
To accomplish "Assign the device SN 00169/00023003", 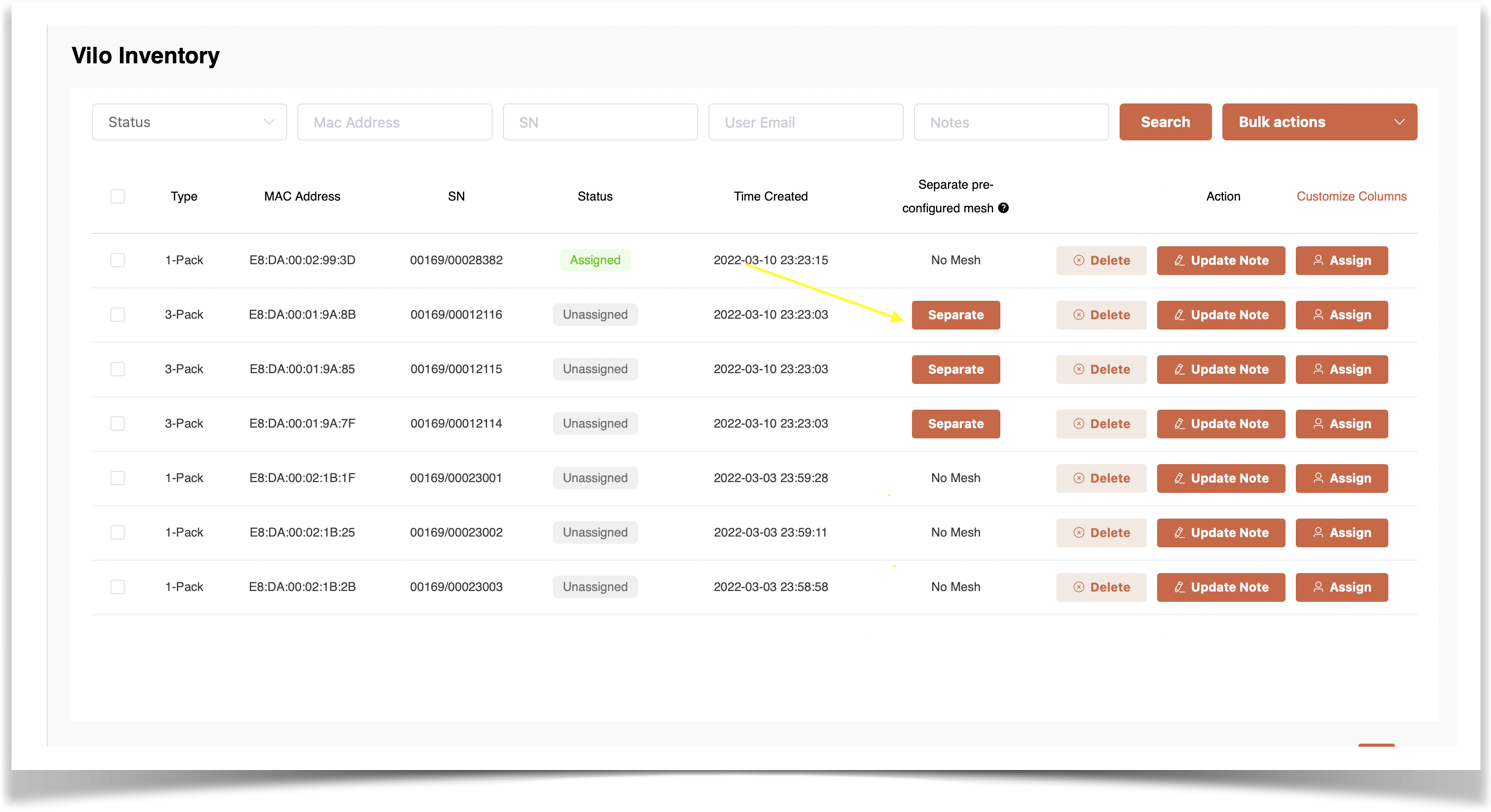I will [1342, 587].
